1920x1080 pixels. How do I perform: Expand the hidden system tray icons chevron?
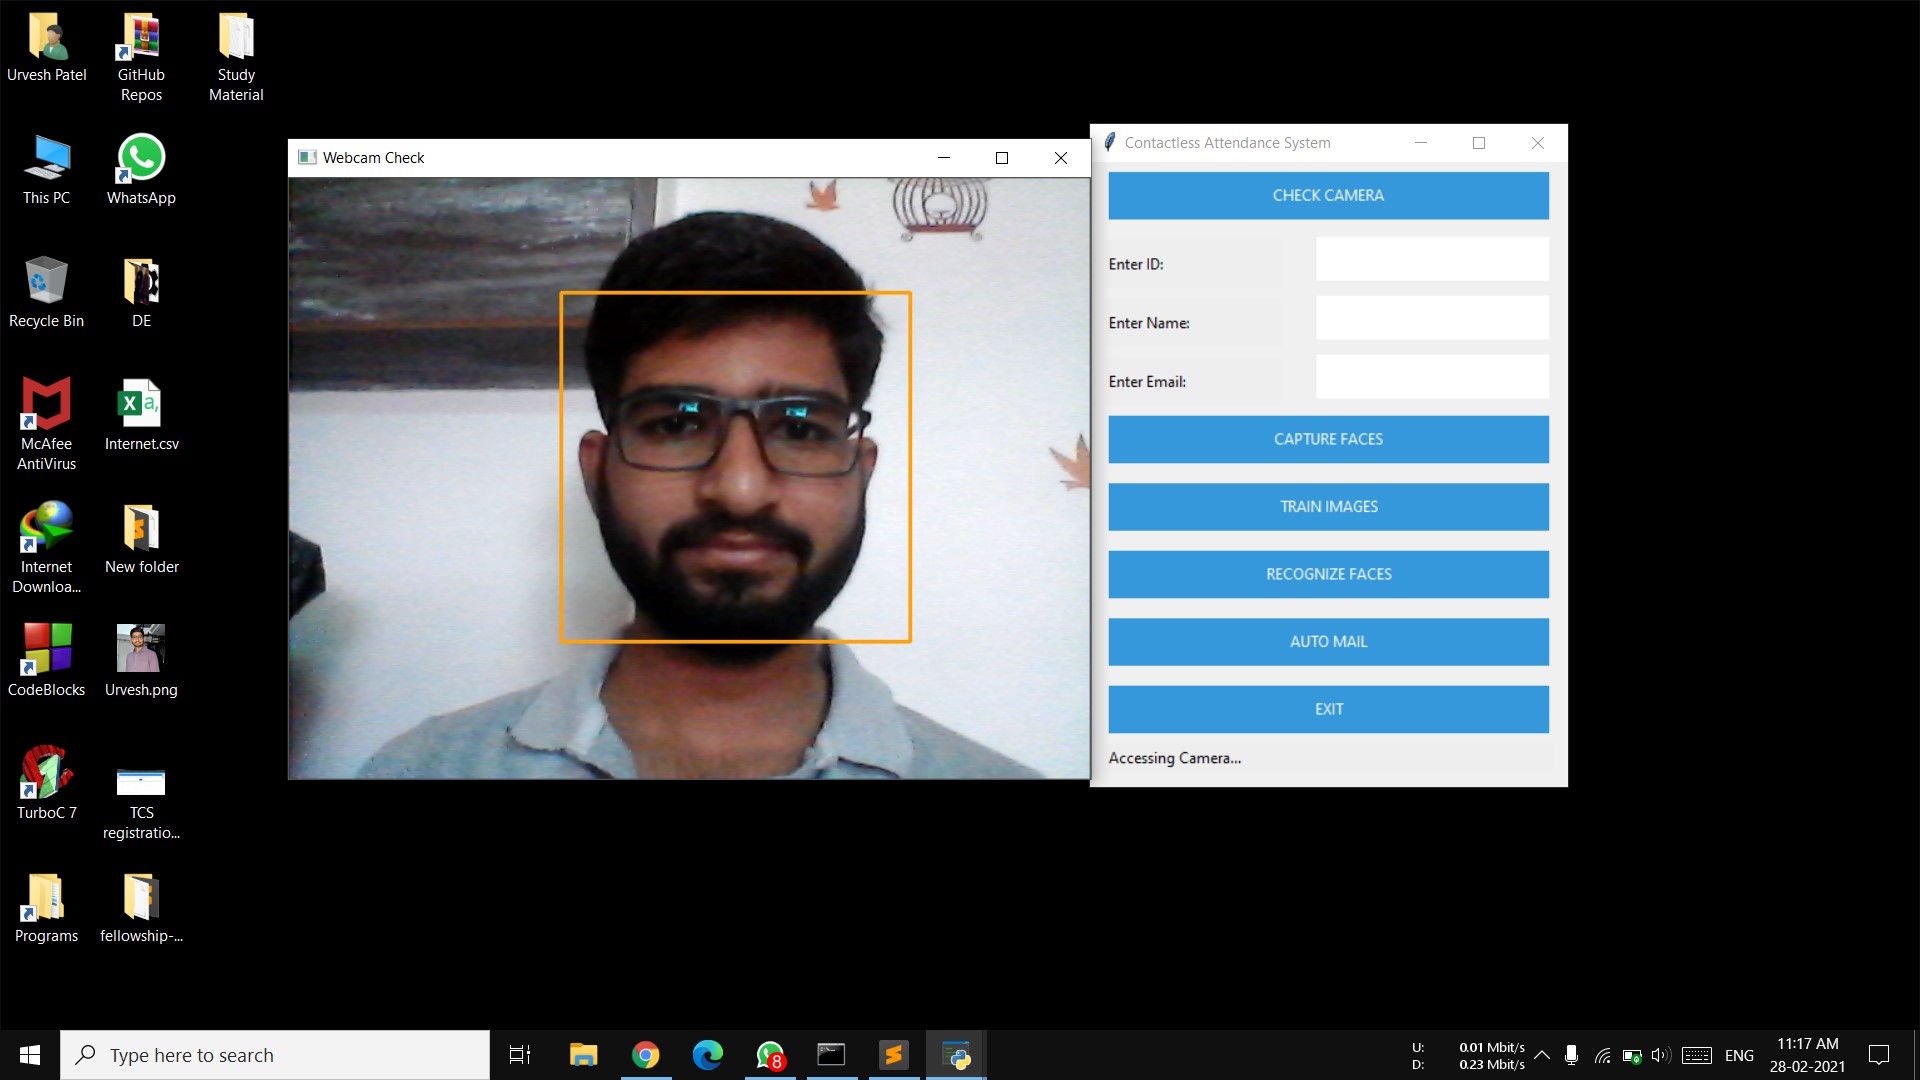pos(1542,1055)
